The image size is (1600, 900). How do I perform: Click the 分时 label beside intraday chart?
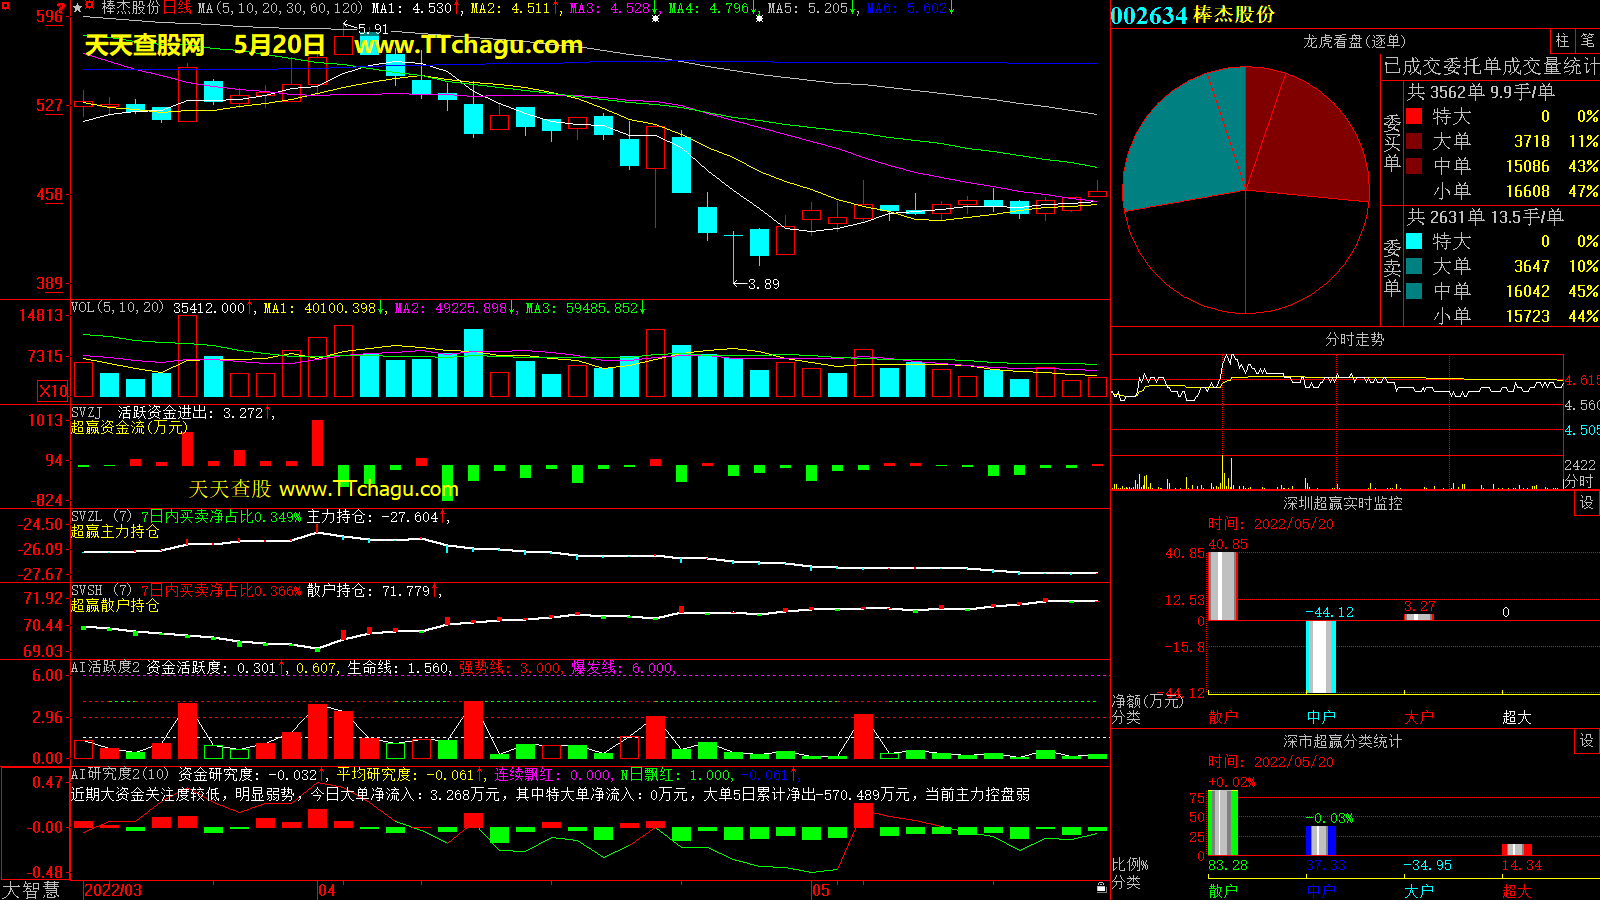tap(1579, 481)
